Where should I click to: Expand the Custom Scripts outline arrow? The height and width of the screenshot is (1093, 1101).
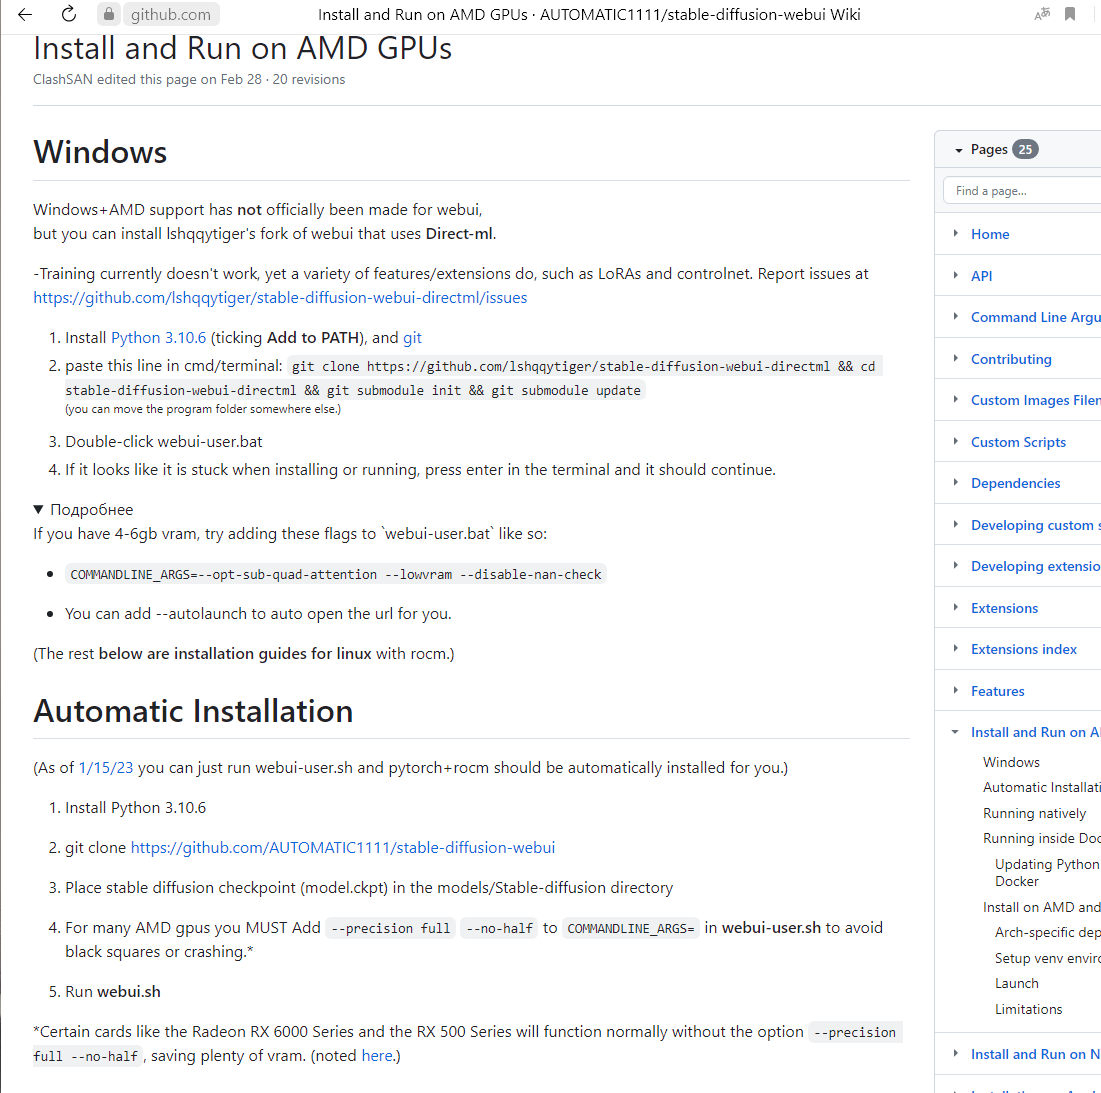point(956,441)
